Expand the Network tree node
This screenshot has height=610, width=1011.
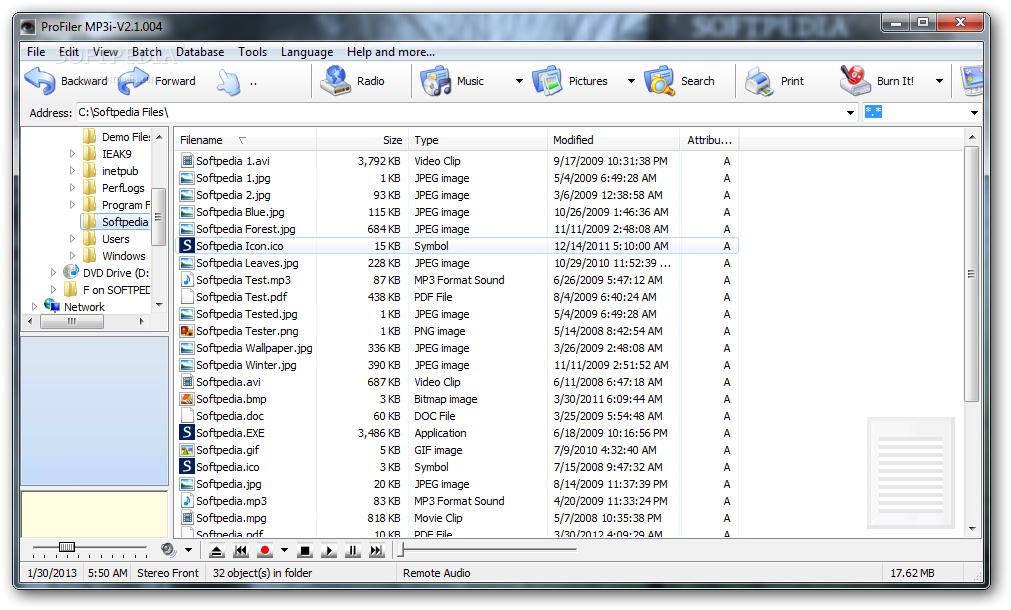(x=34, y=307)
